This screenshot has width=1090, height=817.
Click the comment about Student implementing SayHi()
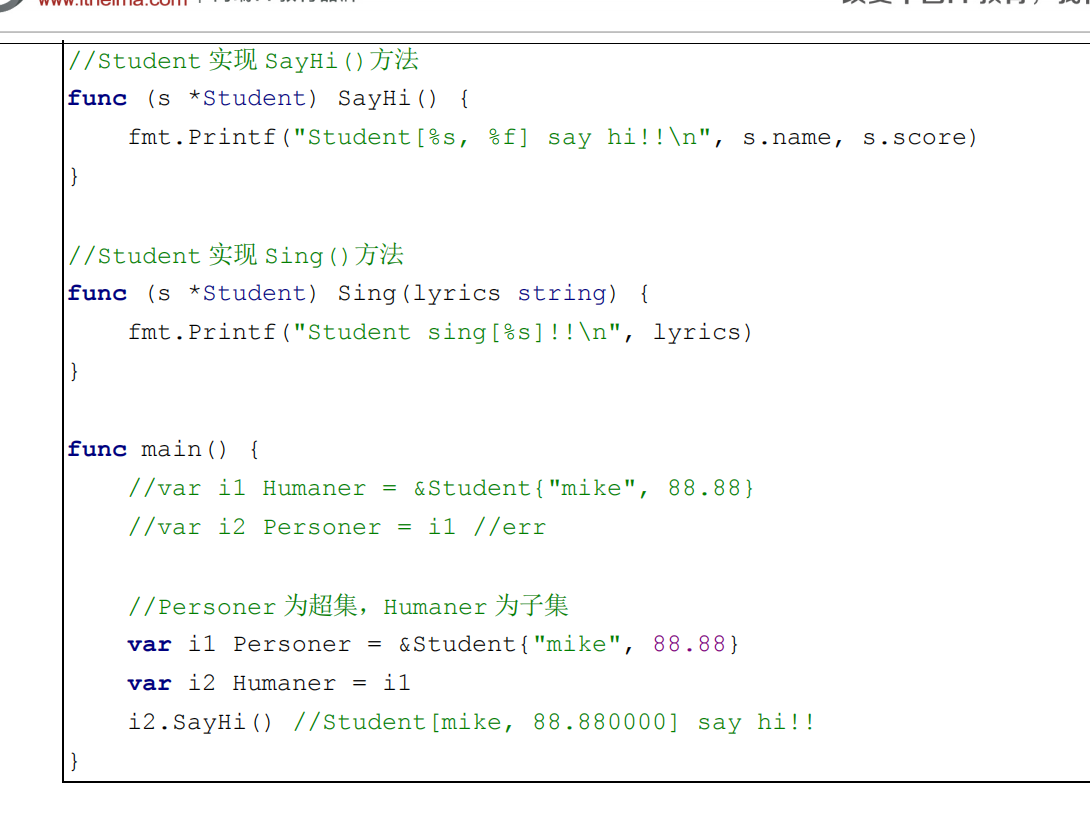point(243,61)
